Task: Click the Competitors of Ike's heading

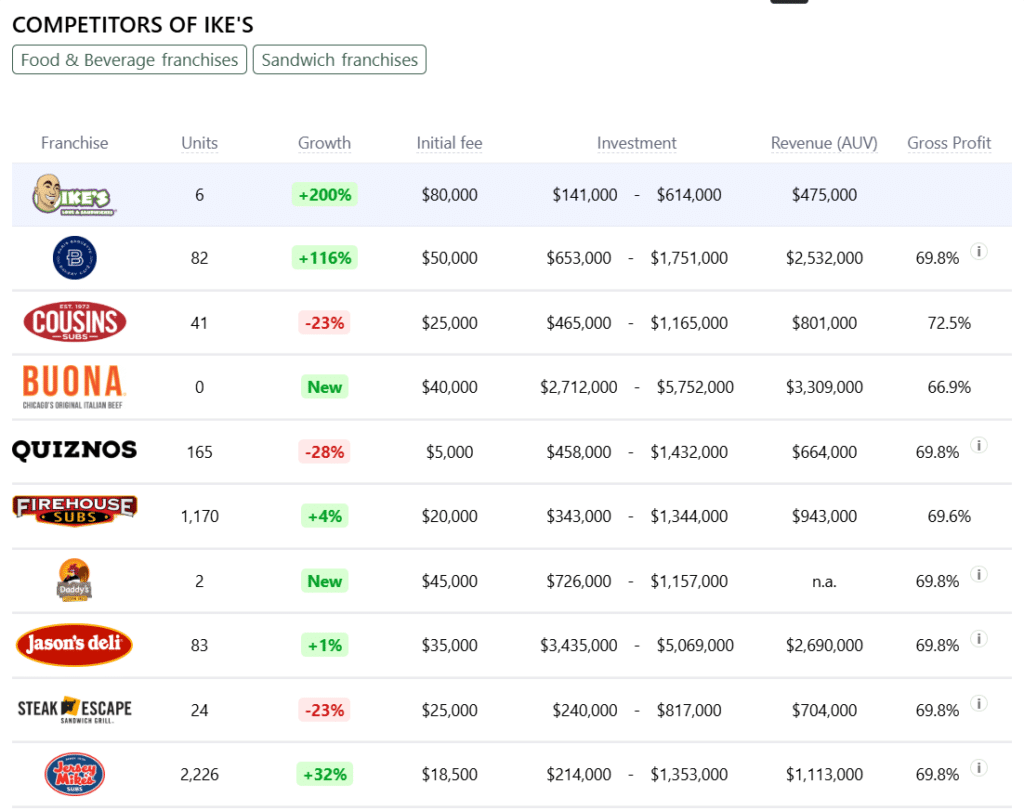Action: [x=133, y=25]
